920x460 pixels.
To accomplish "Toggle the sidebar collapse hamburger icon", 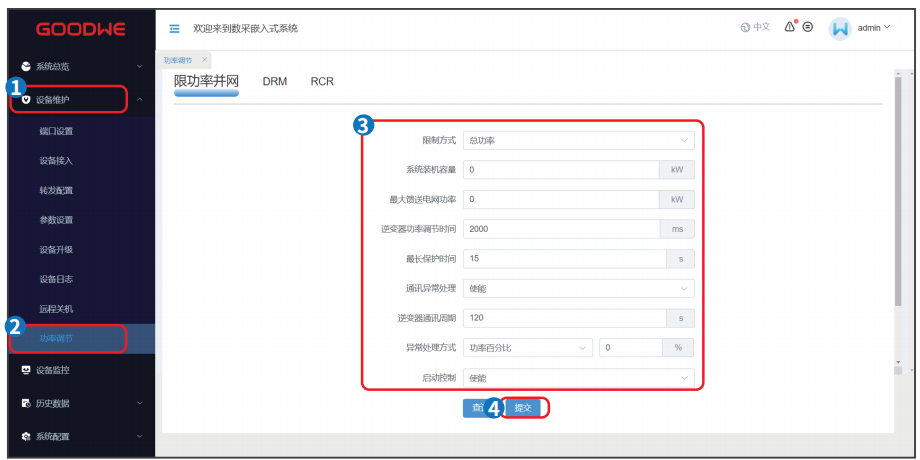I will (x=174, y=28).
